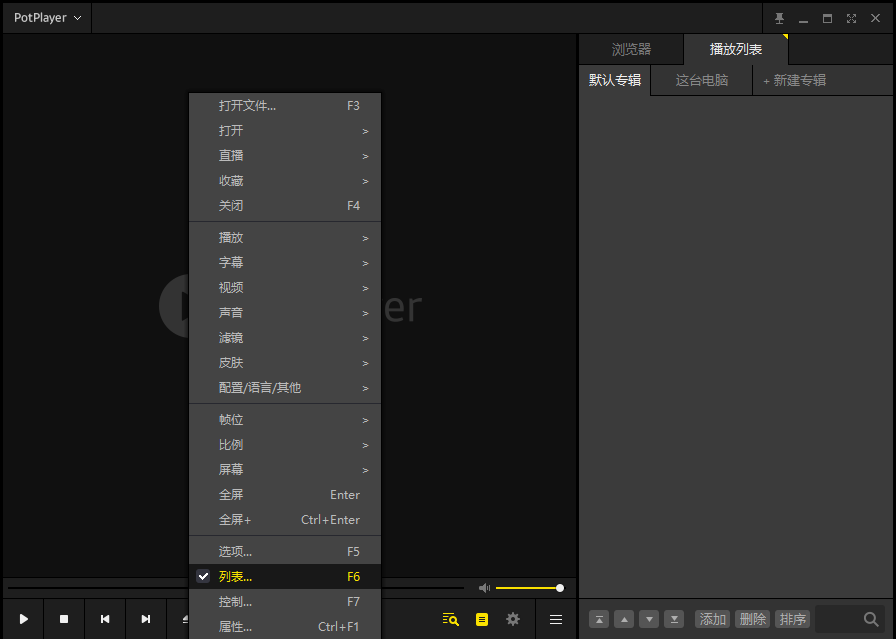Screen dimensions: 896x639
Task: Open the control panel gear icon
Action: pyautogui.click(x=513, y=619)
